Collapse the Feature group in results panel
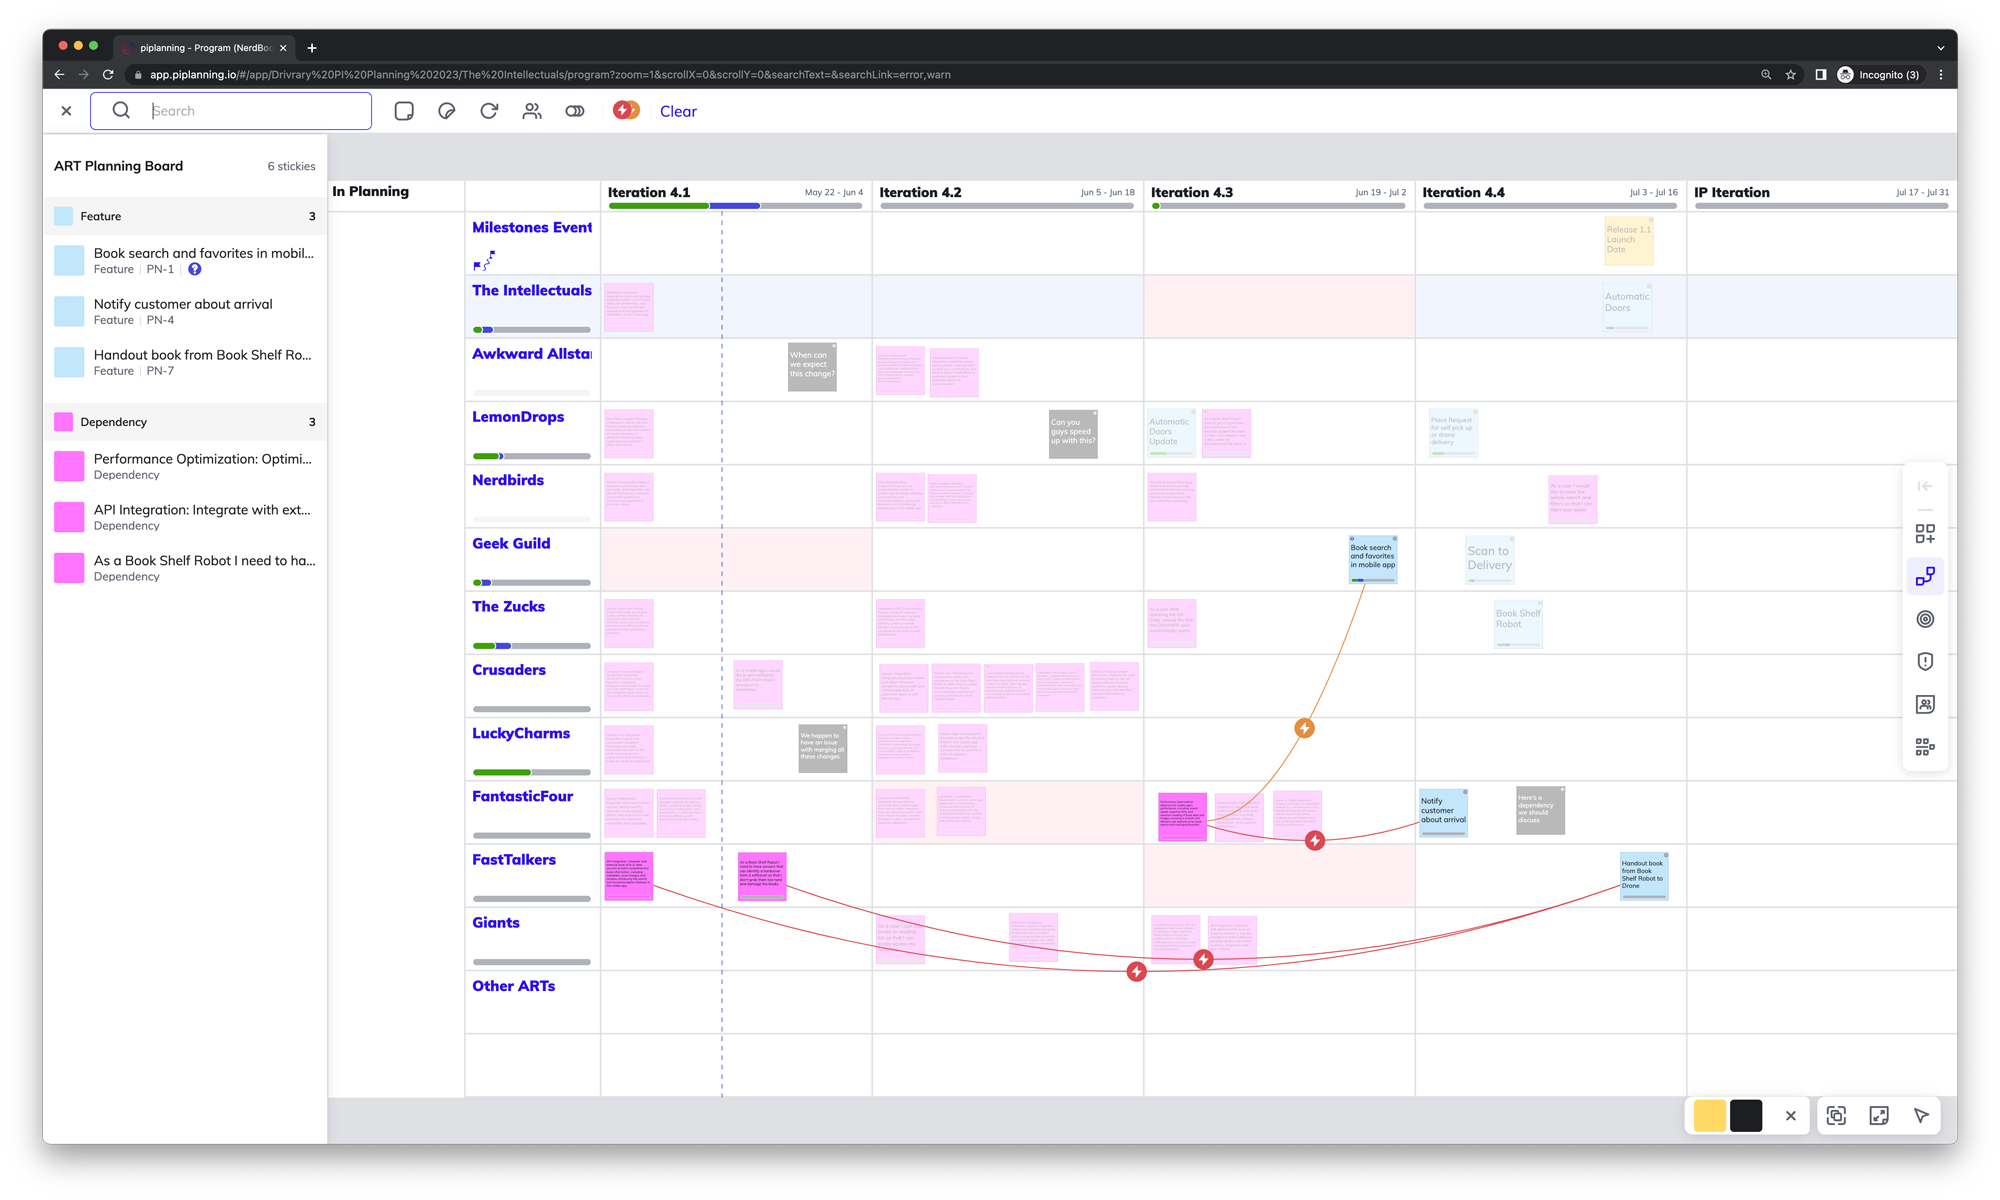The width and height of the screenshot is (2000, 1200). tap(185, 216)
